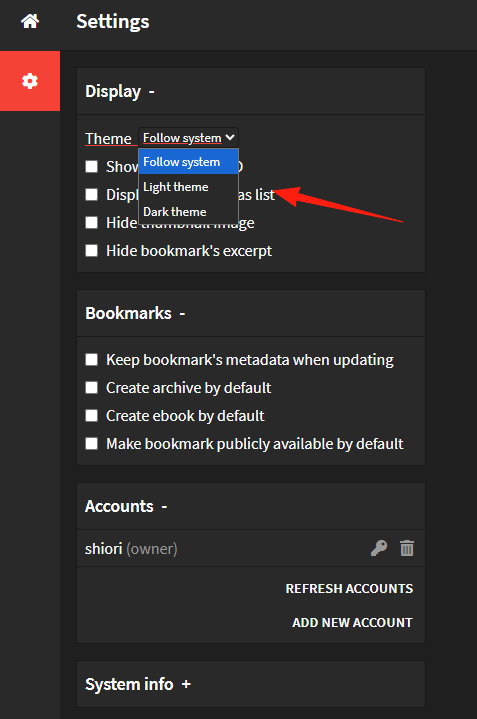Click the Settings page title
The height and width of the screenshot is (719, 477).
[x=113, y=22]
